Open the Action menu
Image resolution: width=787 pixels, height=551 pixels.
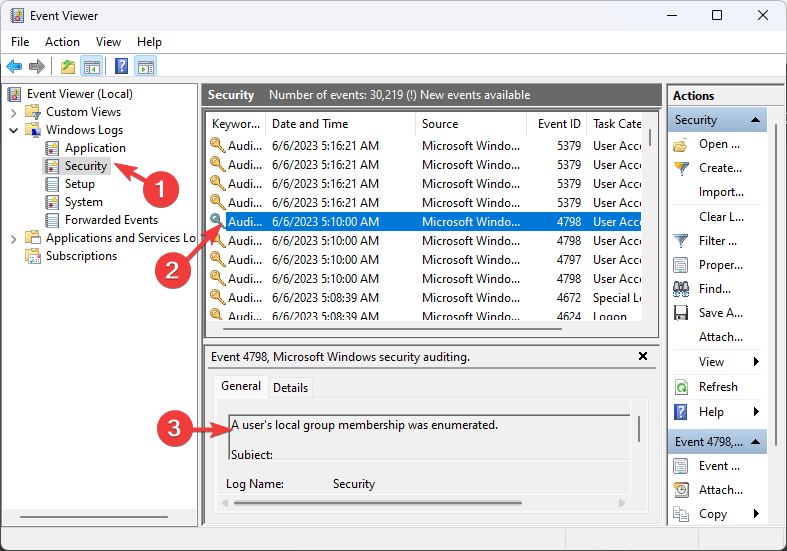(x=62, y=42)
